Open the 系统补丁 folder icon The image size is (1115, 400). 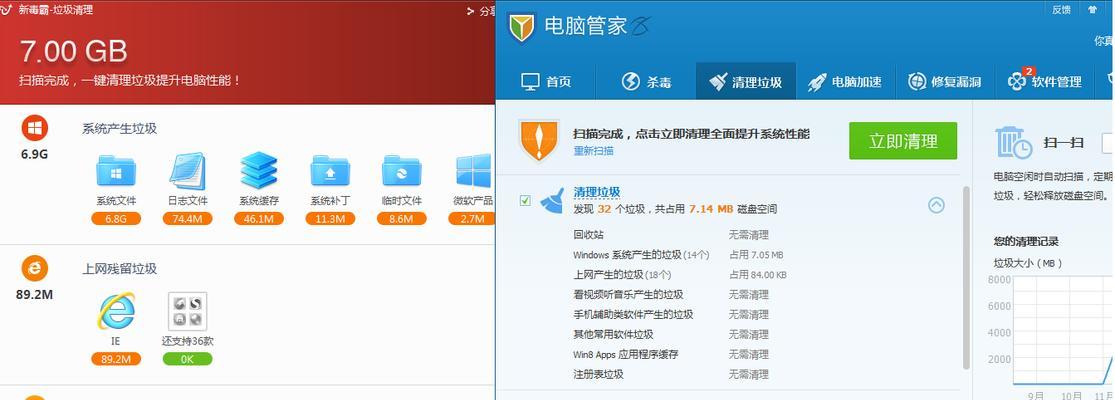(330, 171)
